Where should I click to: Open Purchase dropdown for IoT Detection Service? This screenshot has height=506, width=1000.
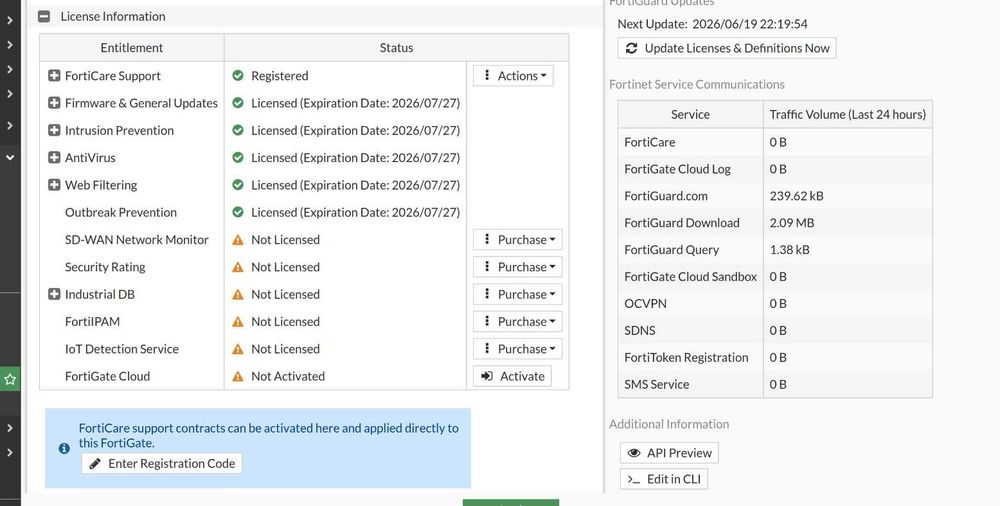pyautogui.click(x=518, y=349)
